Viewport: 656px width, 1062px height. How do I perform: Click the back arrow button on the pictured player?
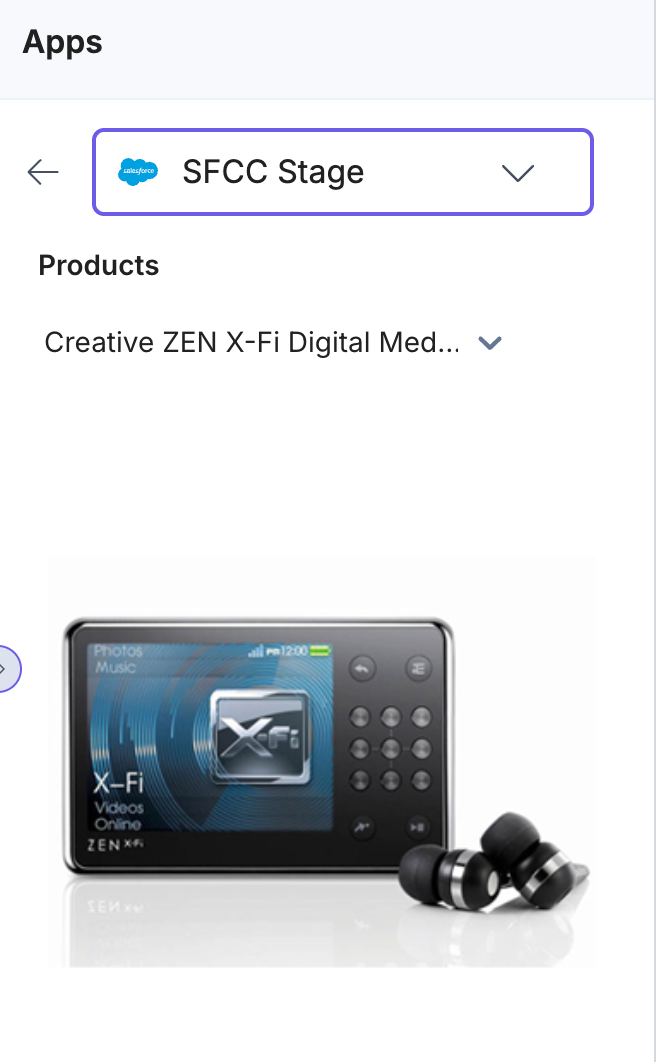coord(362,669)
